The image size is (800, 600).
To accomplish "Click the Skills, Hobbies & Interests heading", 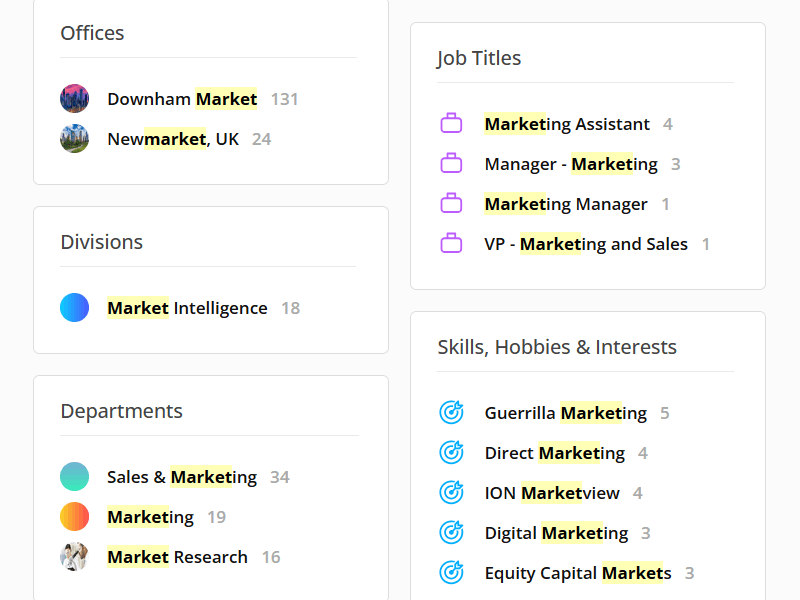I will click(557, 346).
